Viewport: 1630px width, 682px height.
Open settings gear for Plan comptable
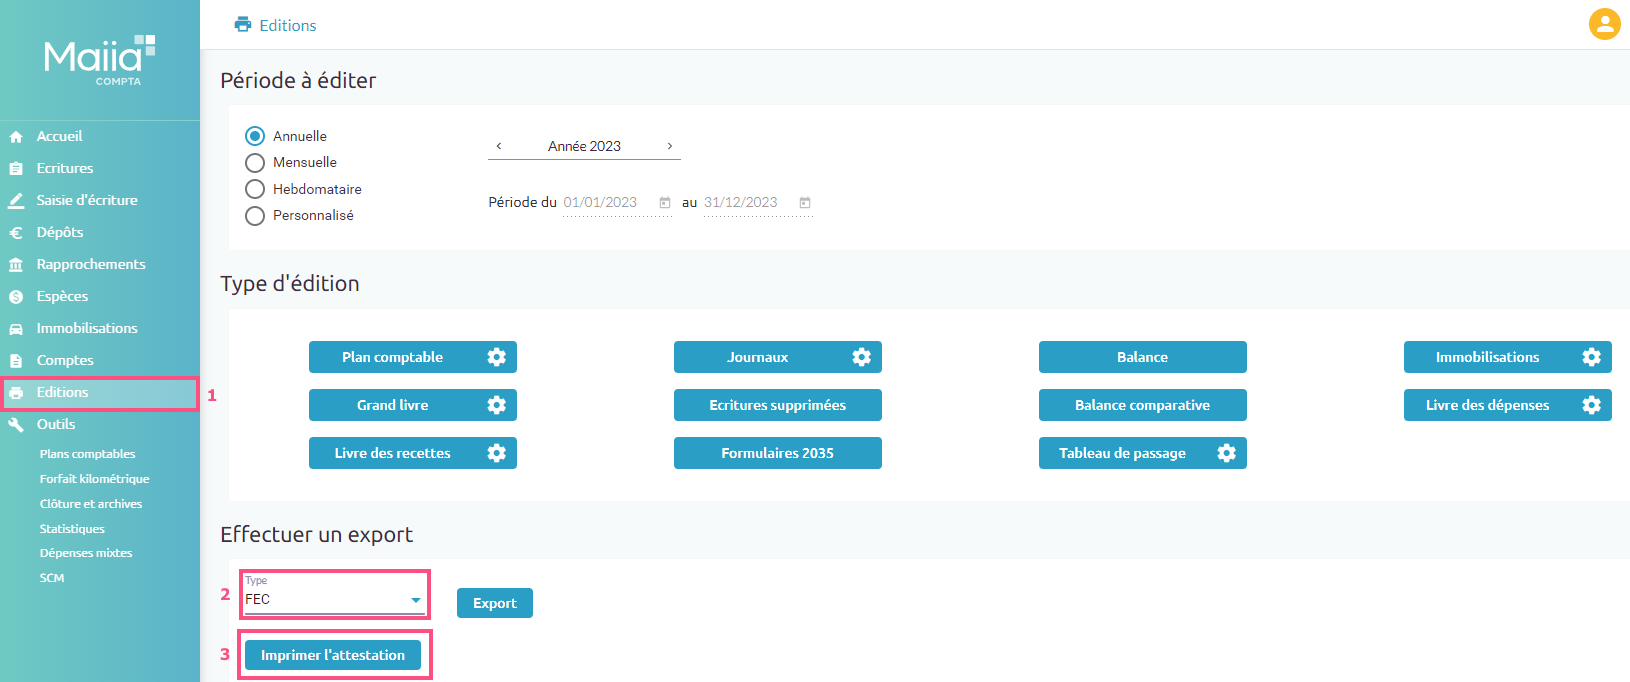pyautogui.click(x=496, y=357)
